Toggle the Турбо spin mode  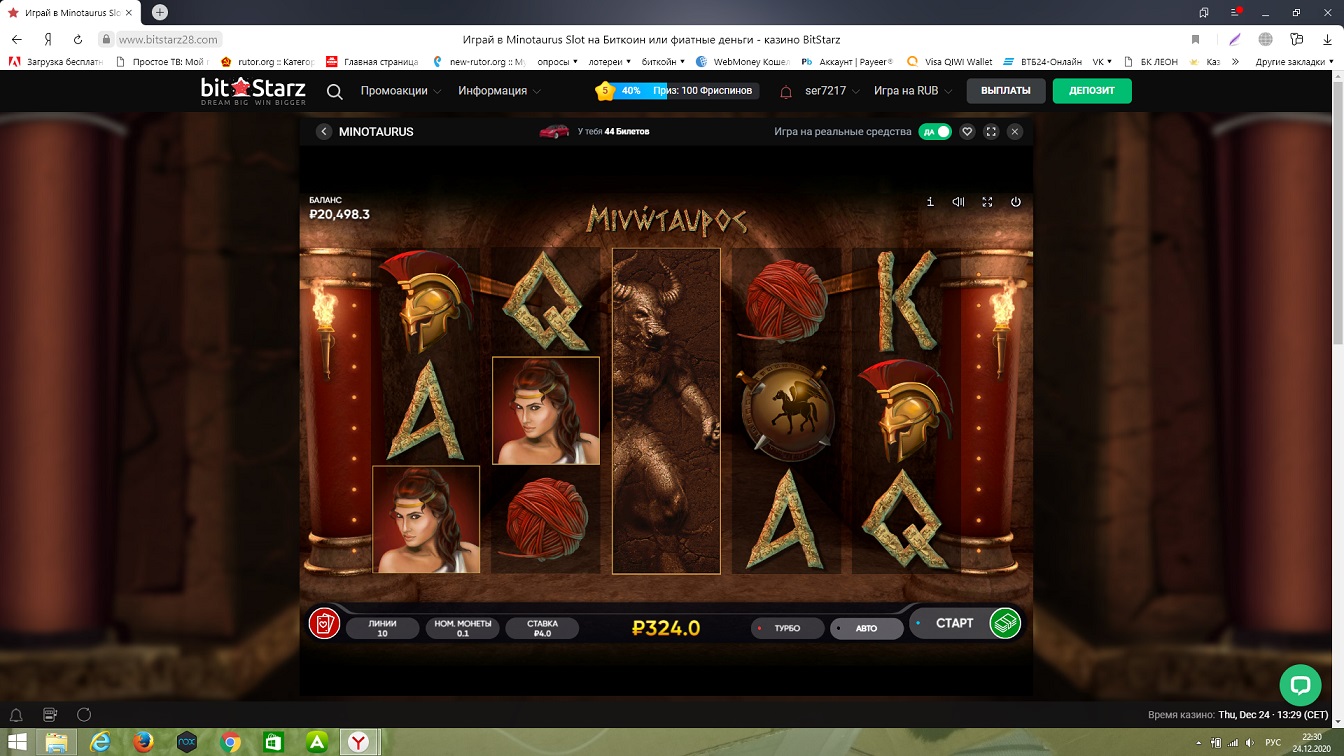(x=788, y=628)
